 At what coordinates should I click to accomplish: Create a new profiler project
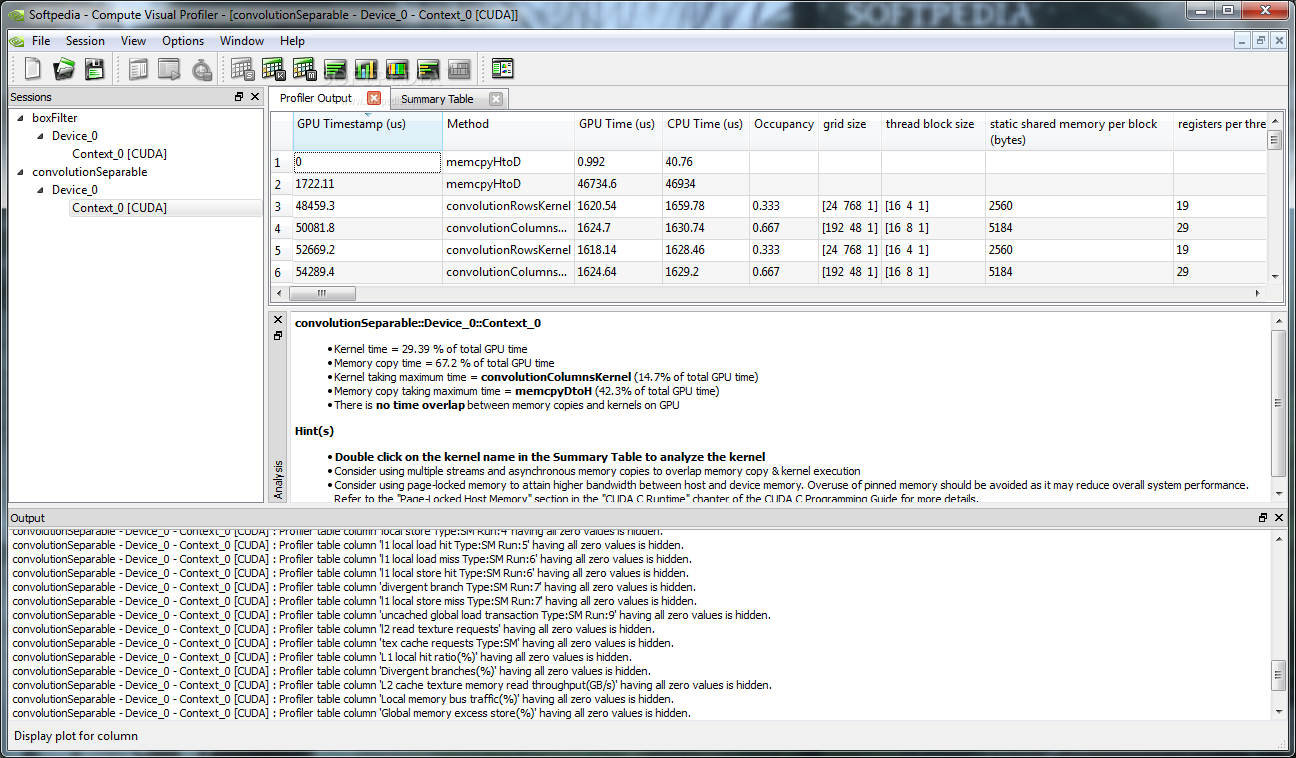(x=33, y=69)
